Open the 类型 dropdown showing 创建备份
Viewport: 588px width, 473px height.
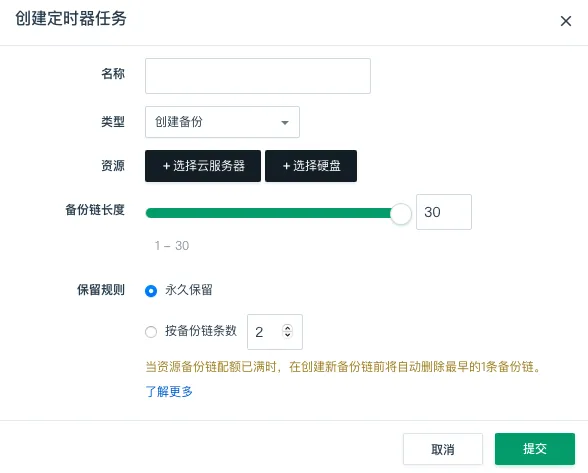pos(222,122)
